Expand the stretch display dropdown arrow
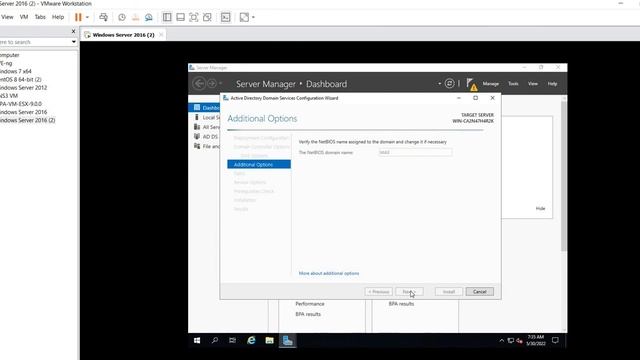Screen dimensions: 640x360 click(253, 17)
